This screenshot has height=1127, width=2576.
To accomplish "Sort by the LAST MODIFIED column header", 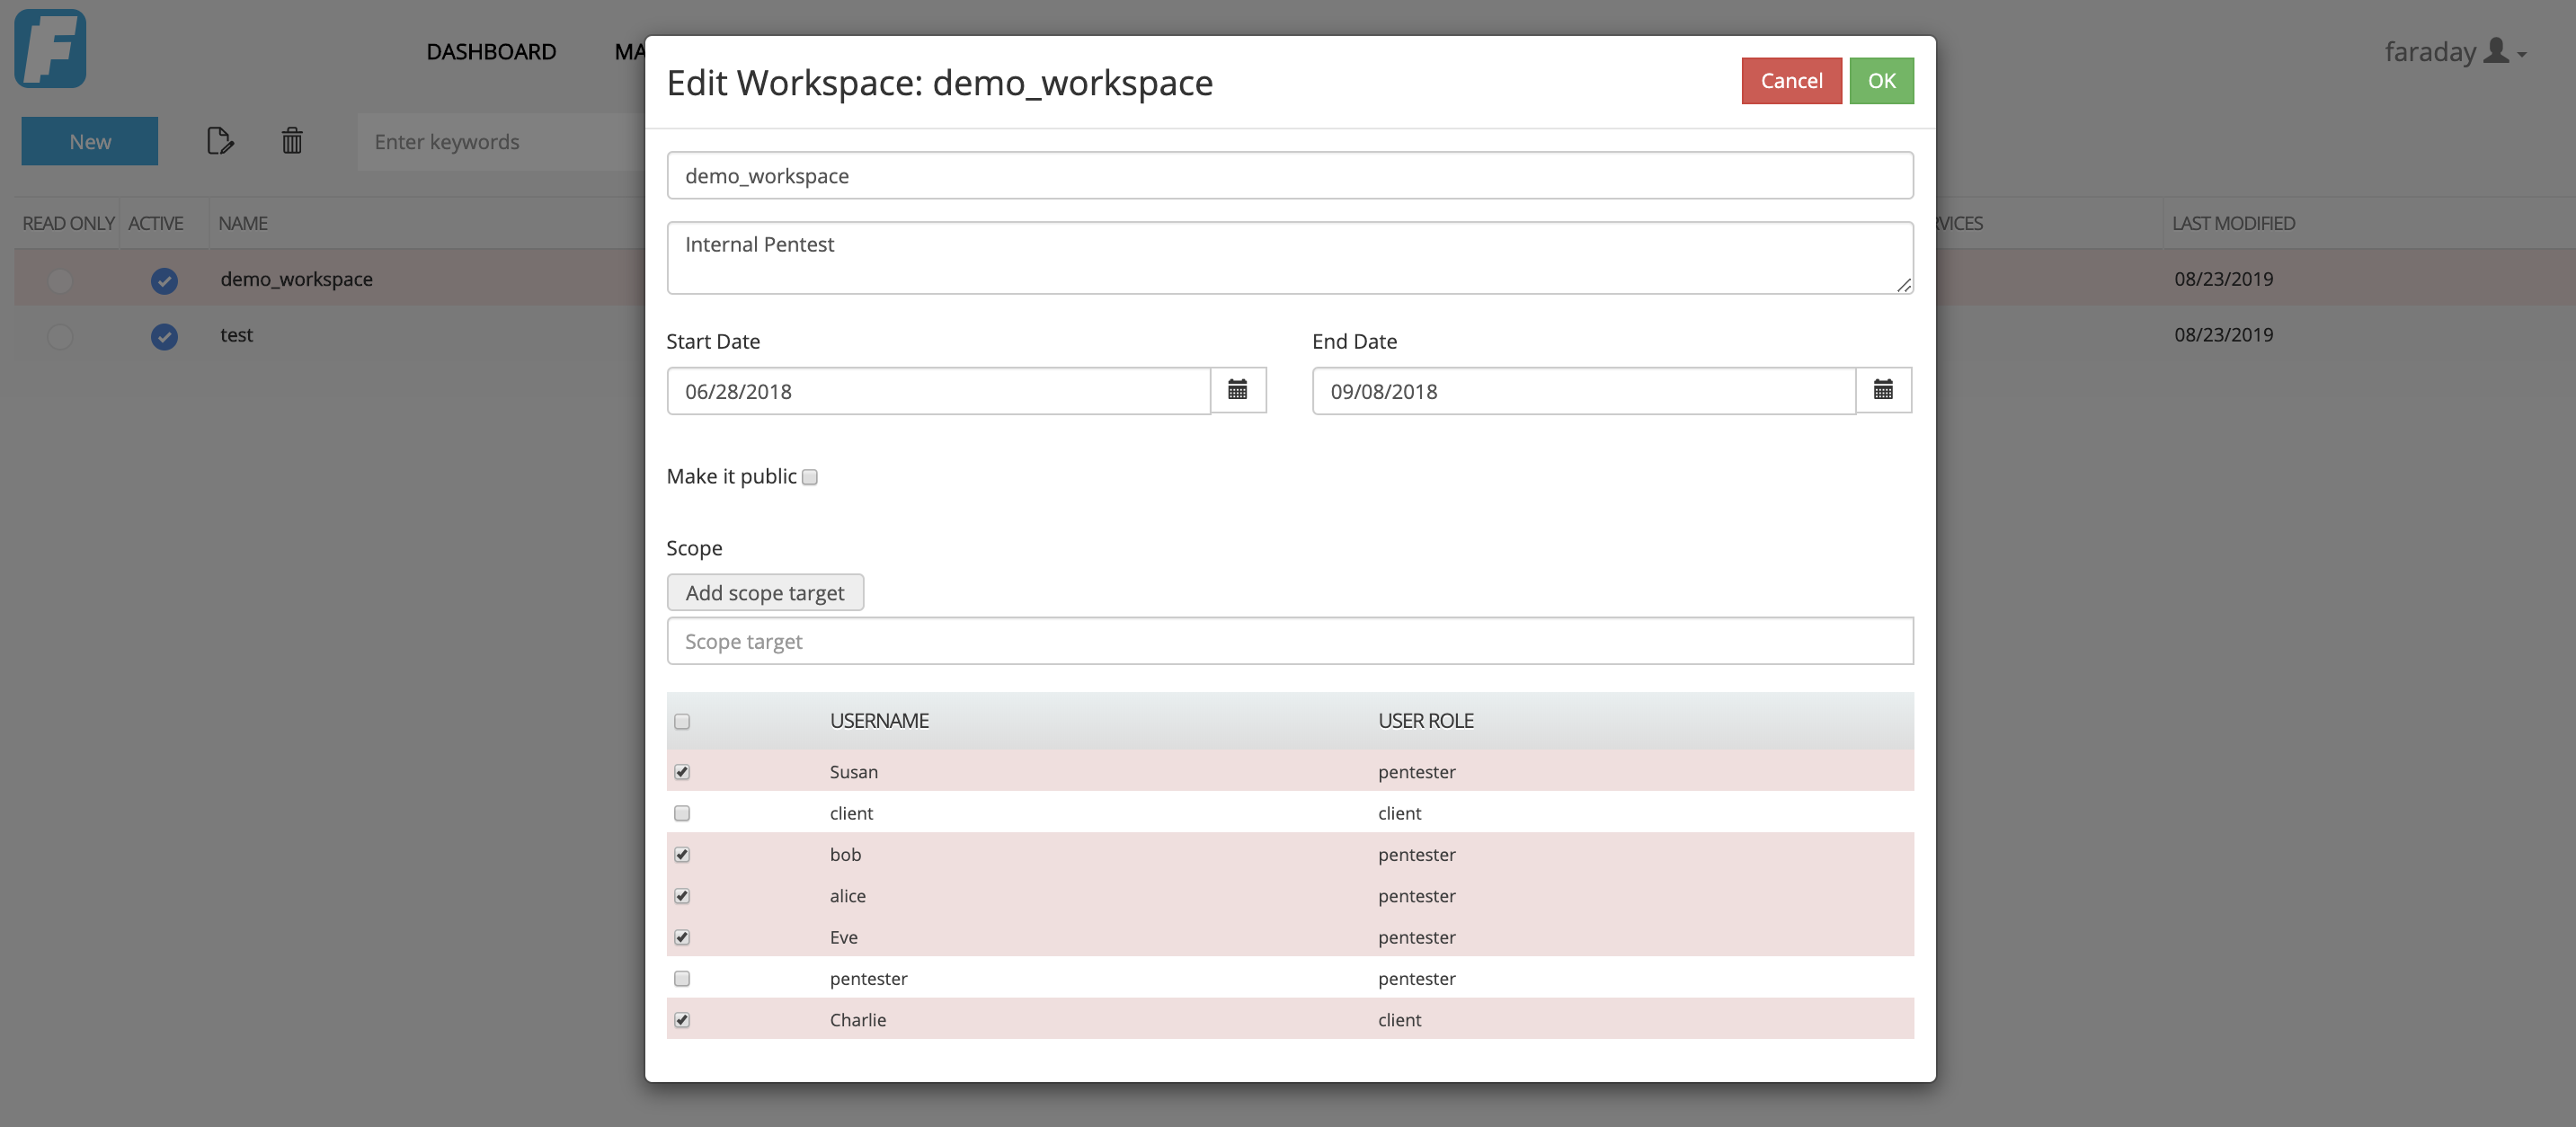I will [x=2233, y=223].
